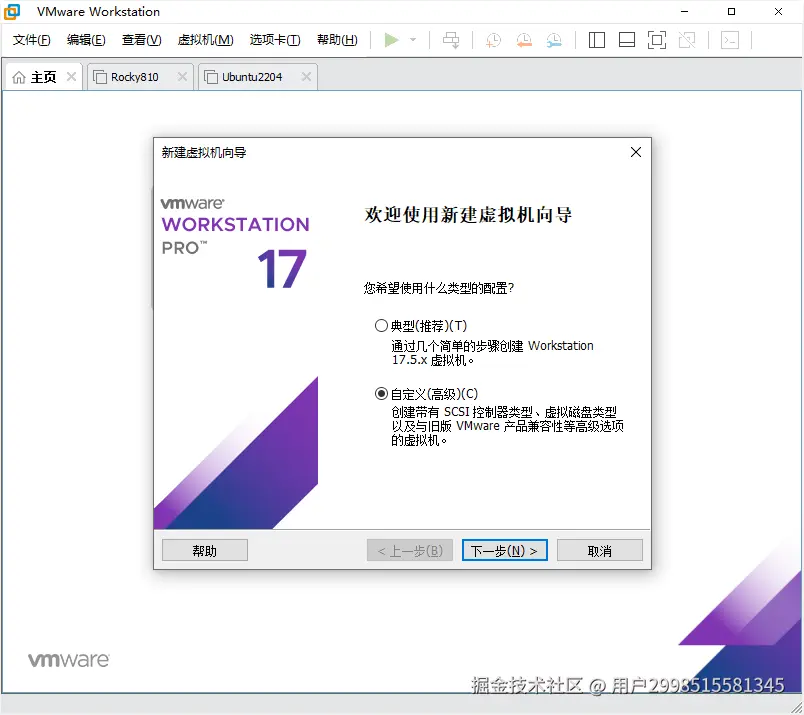This screenshot has width=804, height=715.
Task: Open the 帮助(H) menu
Action: 337,40
